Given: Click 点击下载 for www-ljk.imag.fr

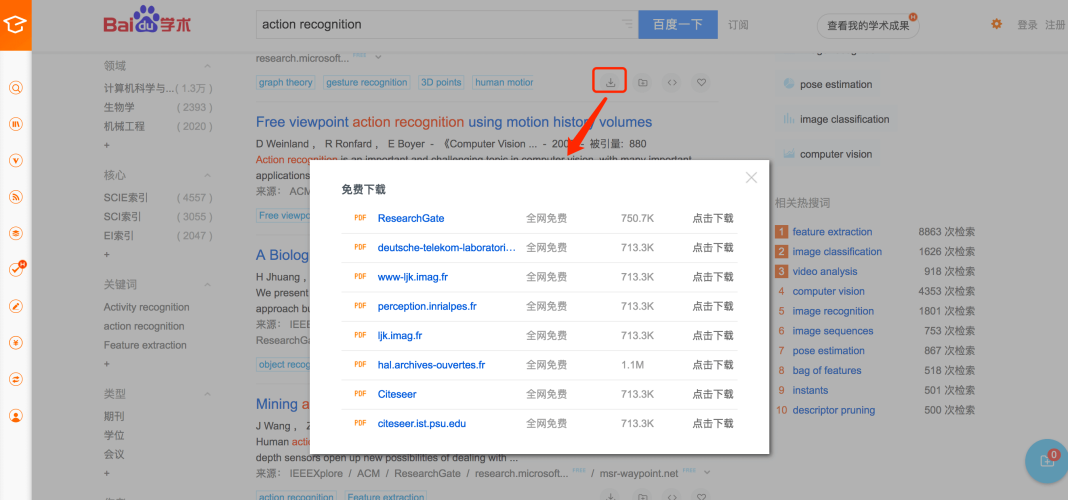Looking at the screenshot, I should pos(713,277).
